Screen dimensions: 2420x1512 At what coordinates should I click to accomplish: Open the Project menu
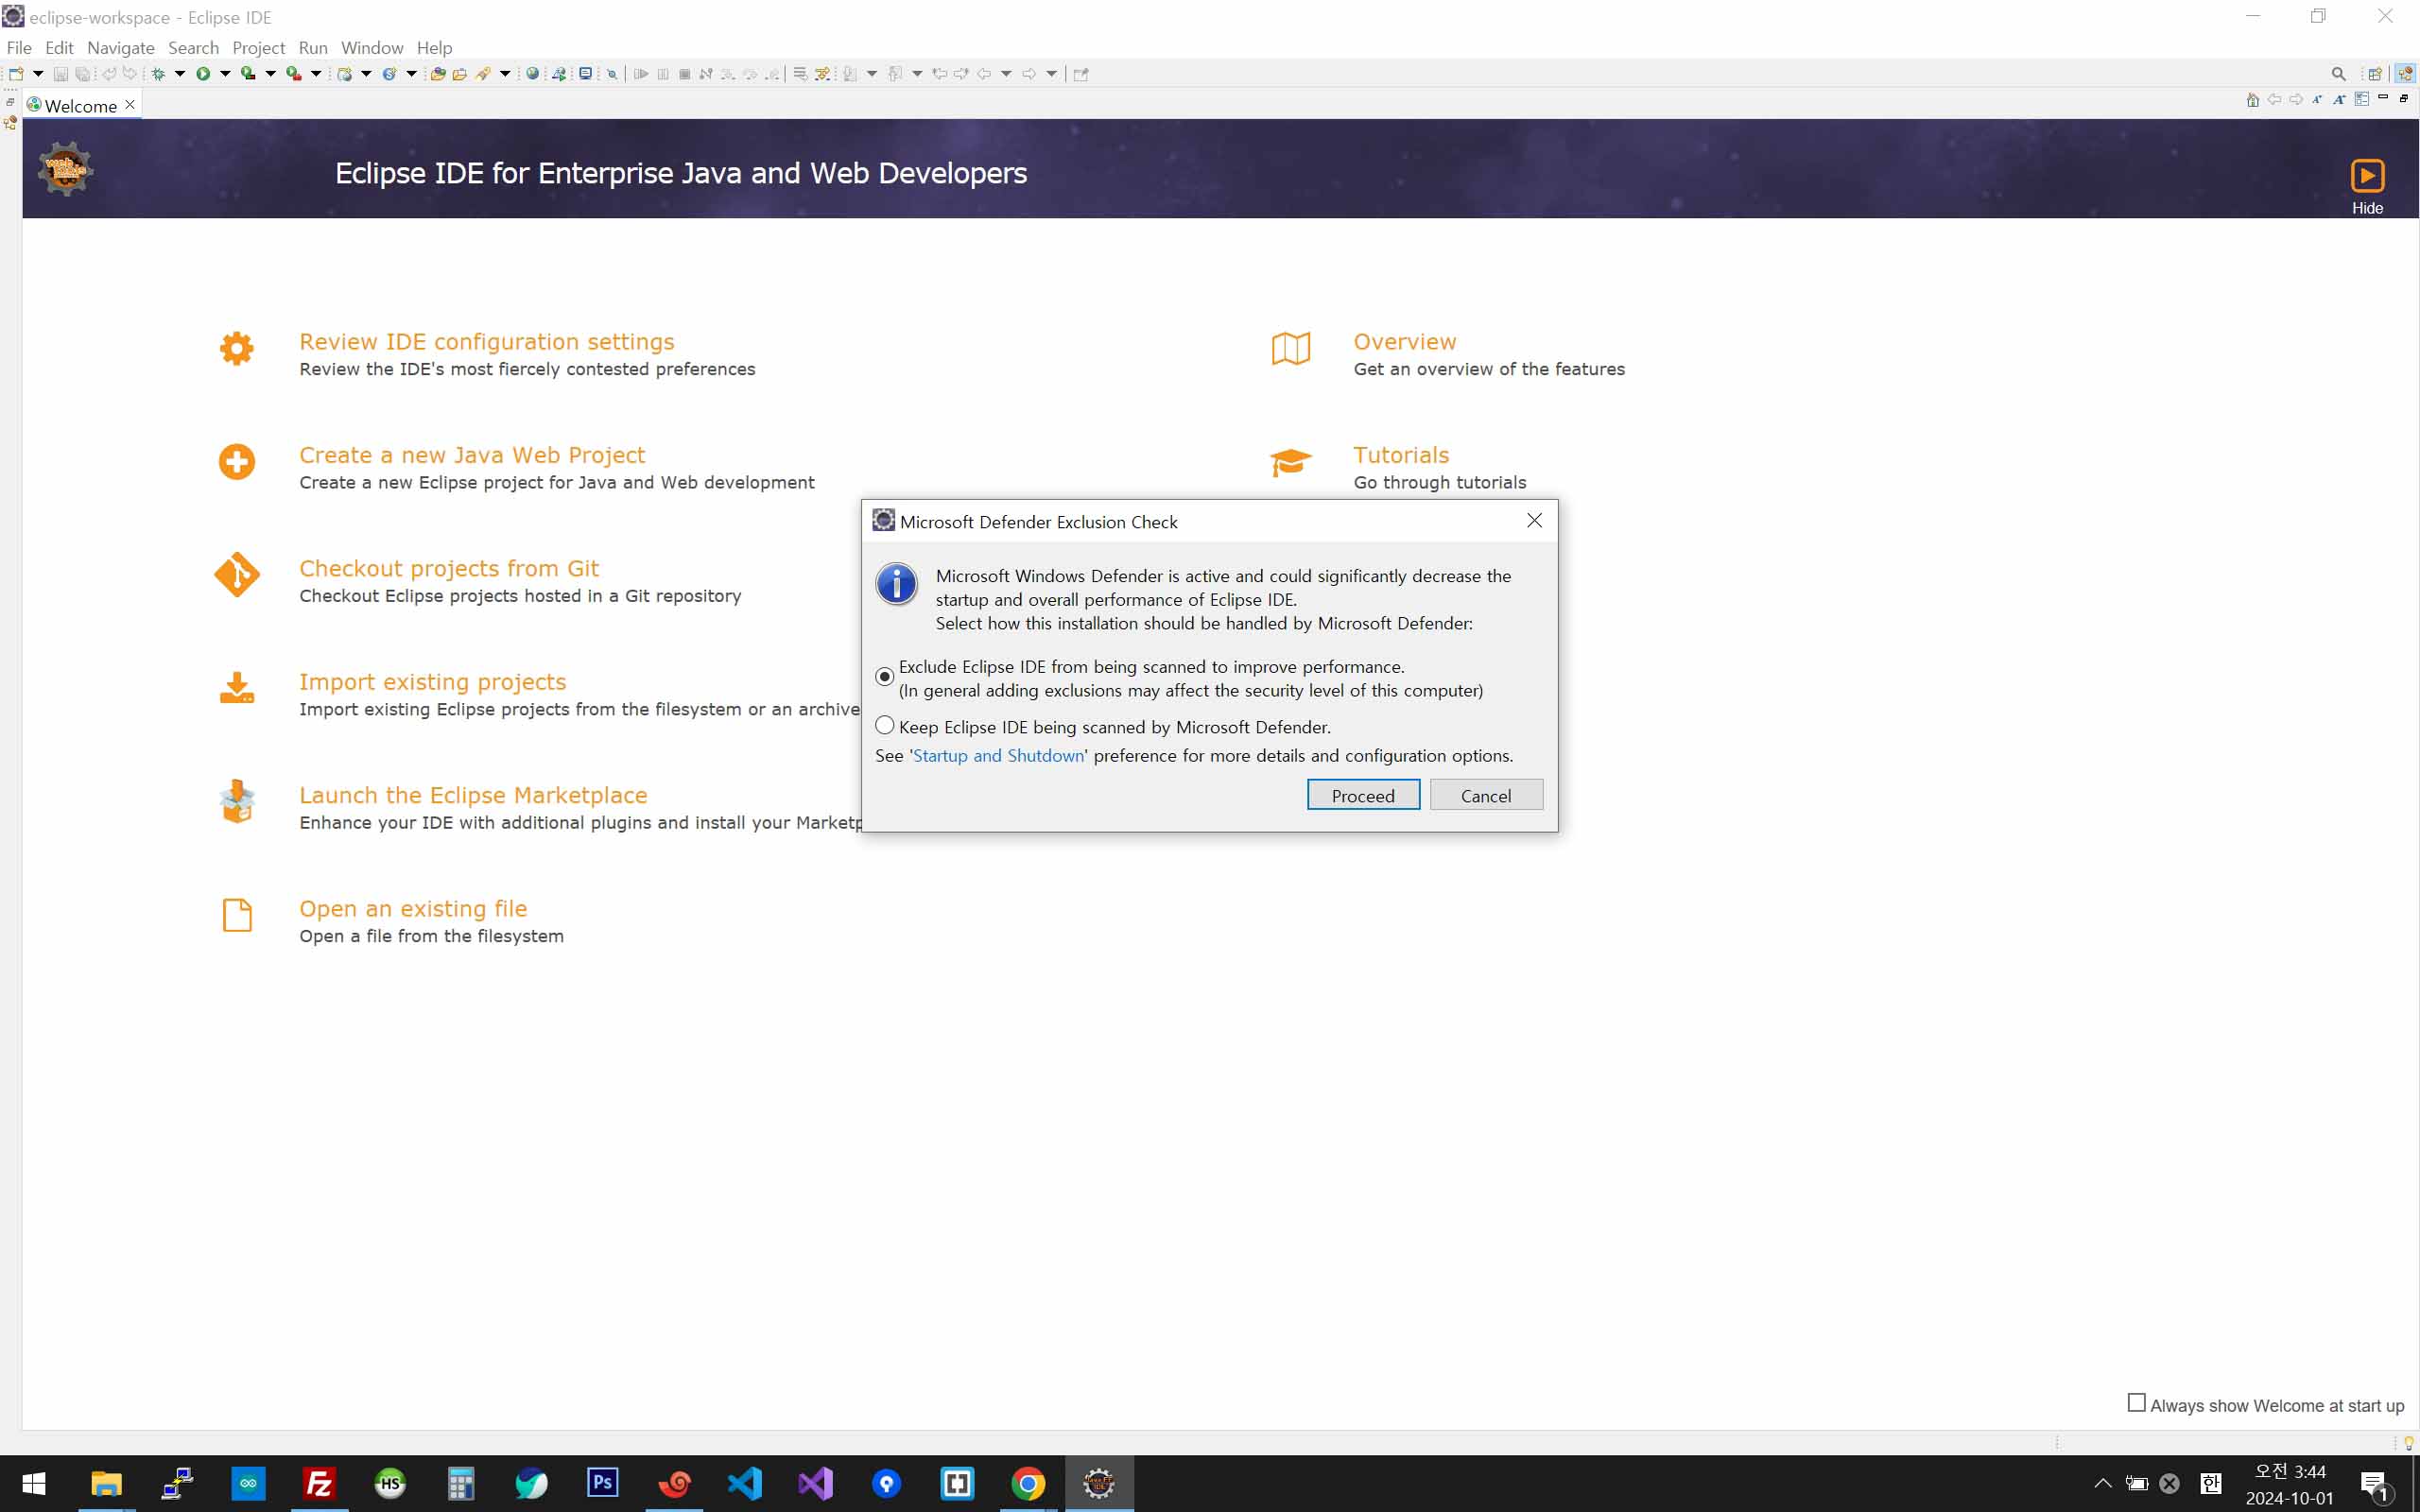coord(258,48)
